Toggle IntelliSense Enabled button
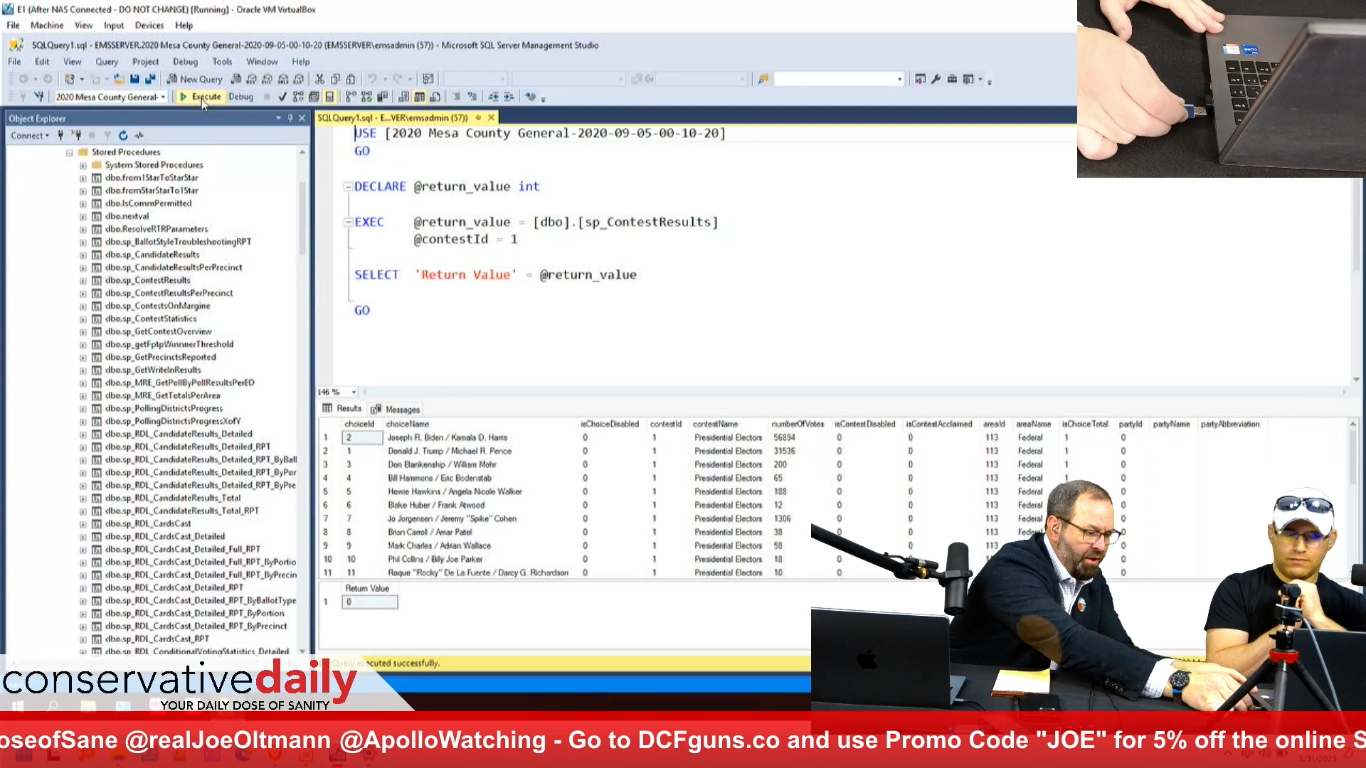 [329, 97]
